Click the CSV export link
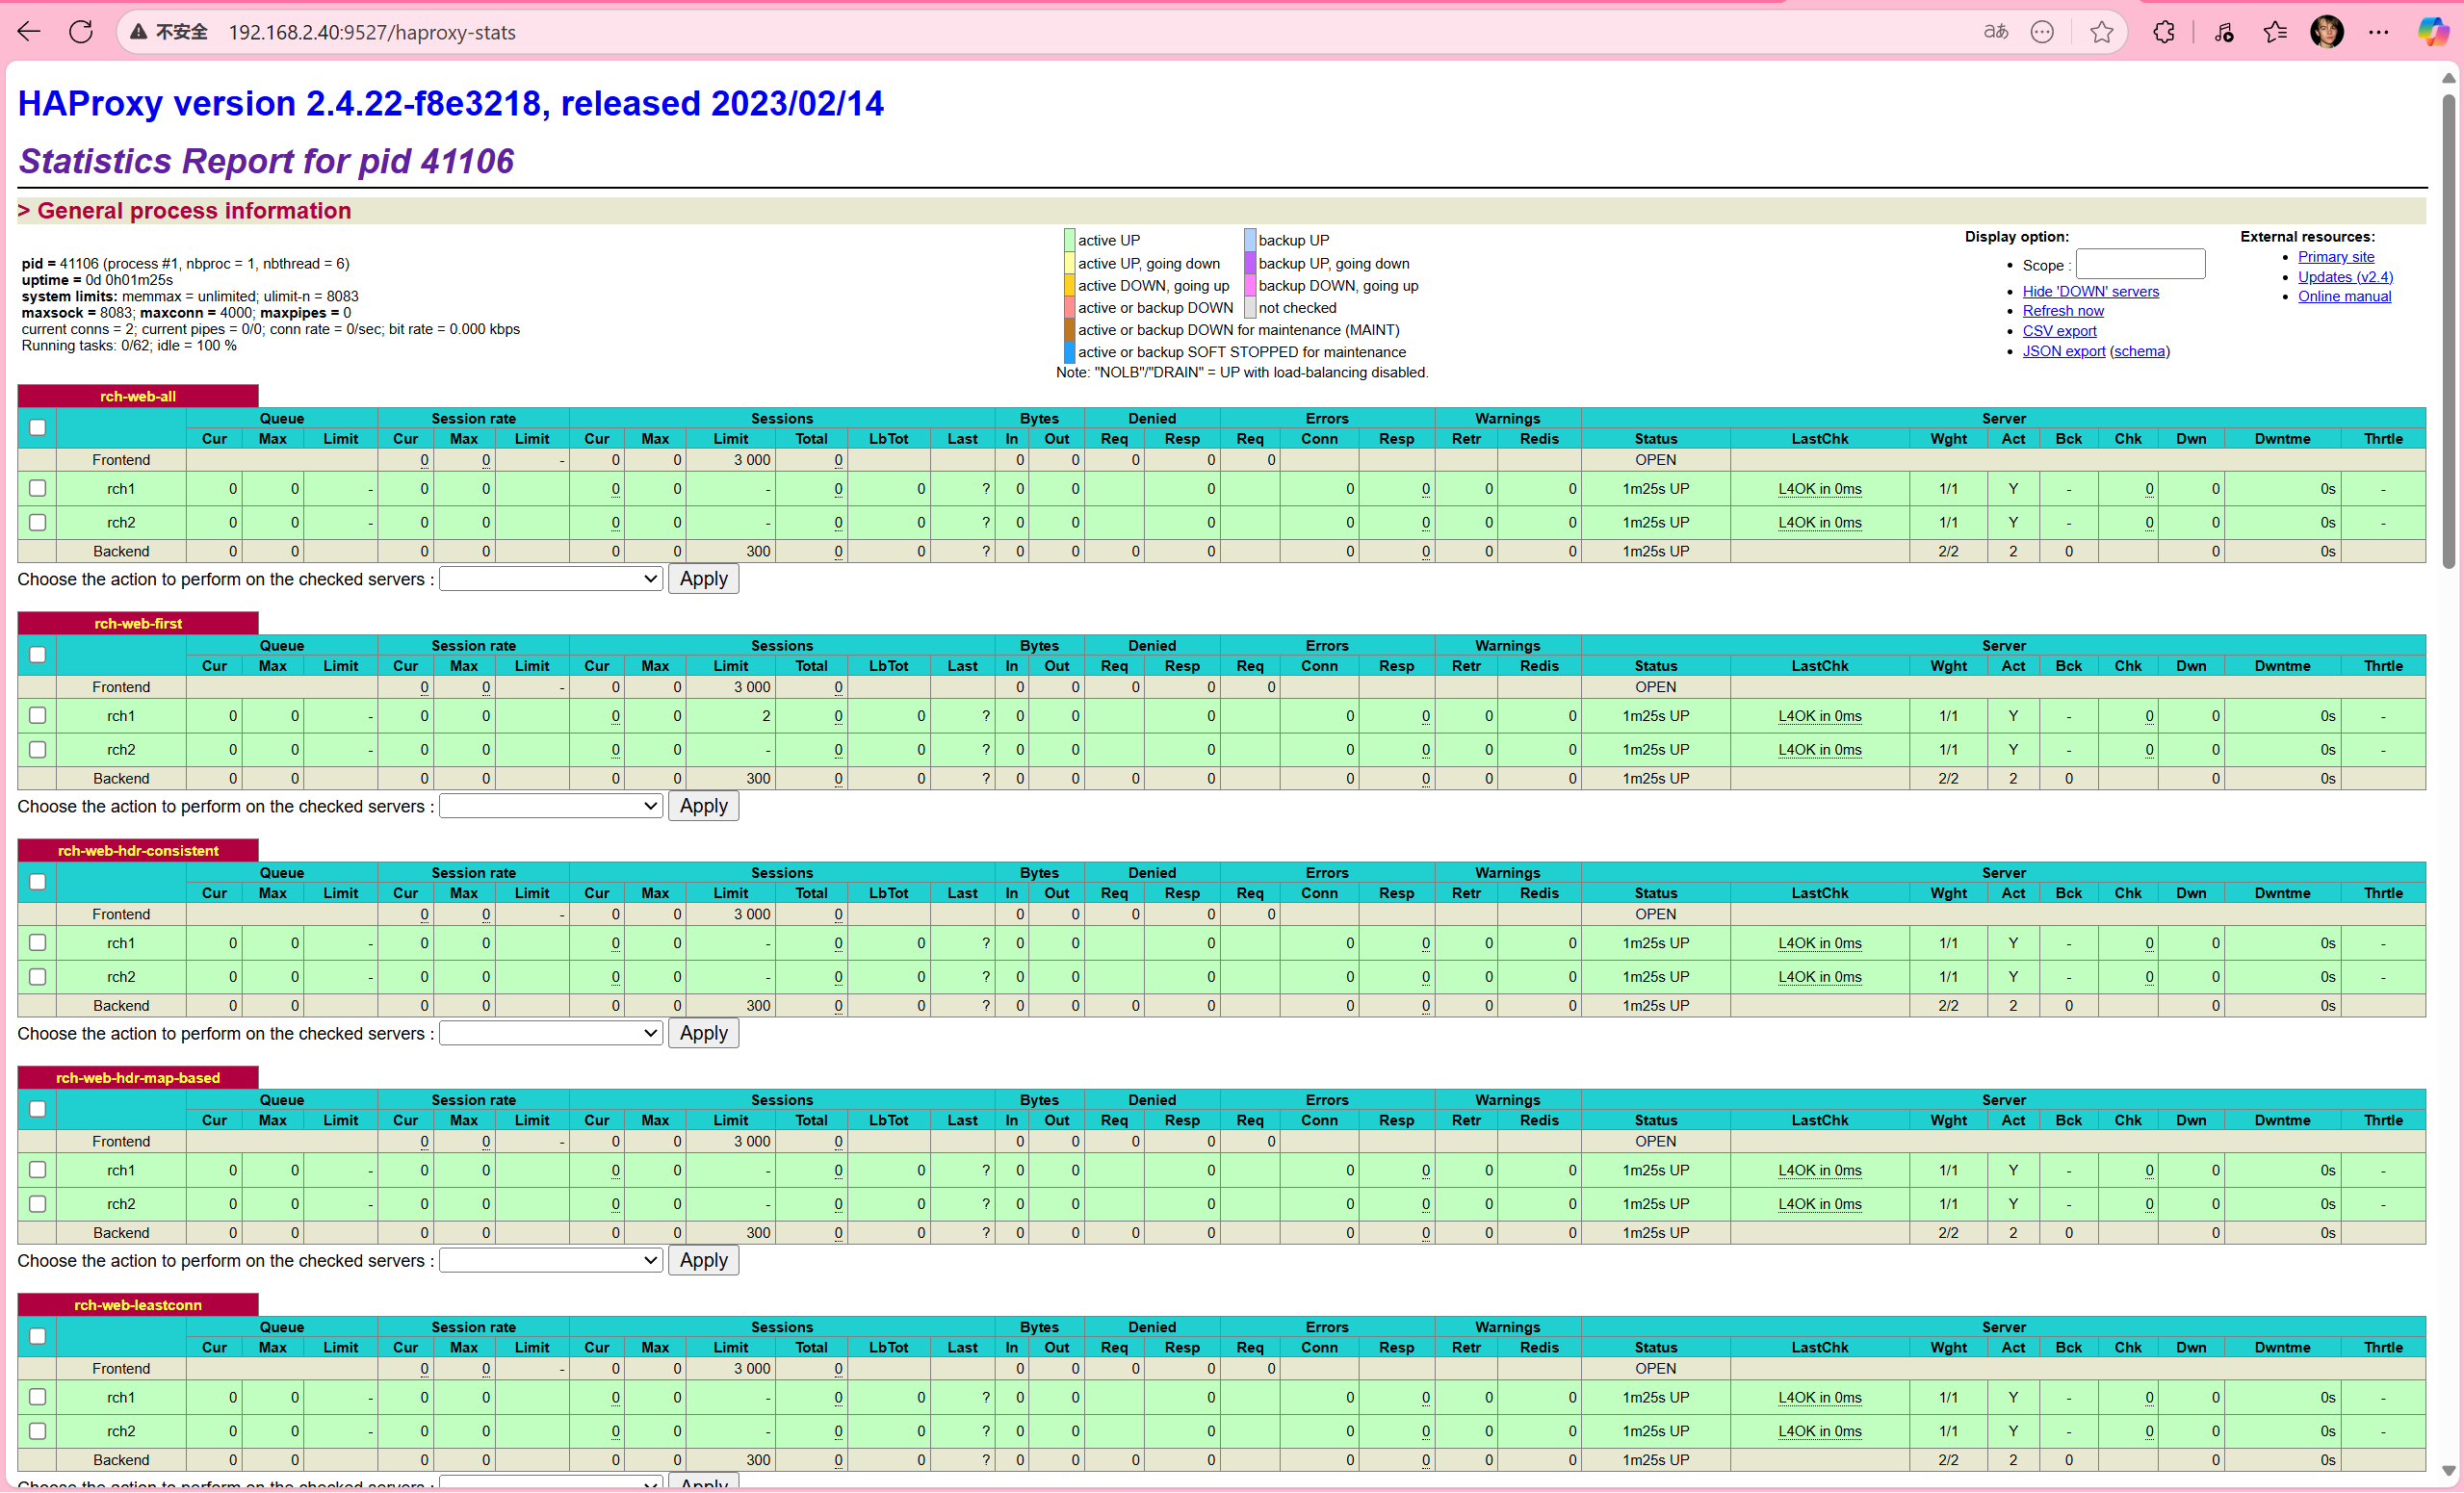This screenshot has width=2464, height=1493. coord(2059,331)
